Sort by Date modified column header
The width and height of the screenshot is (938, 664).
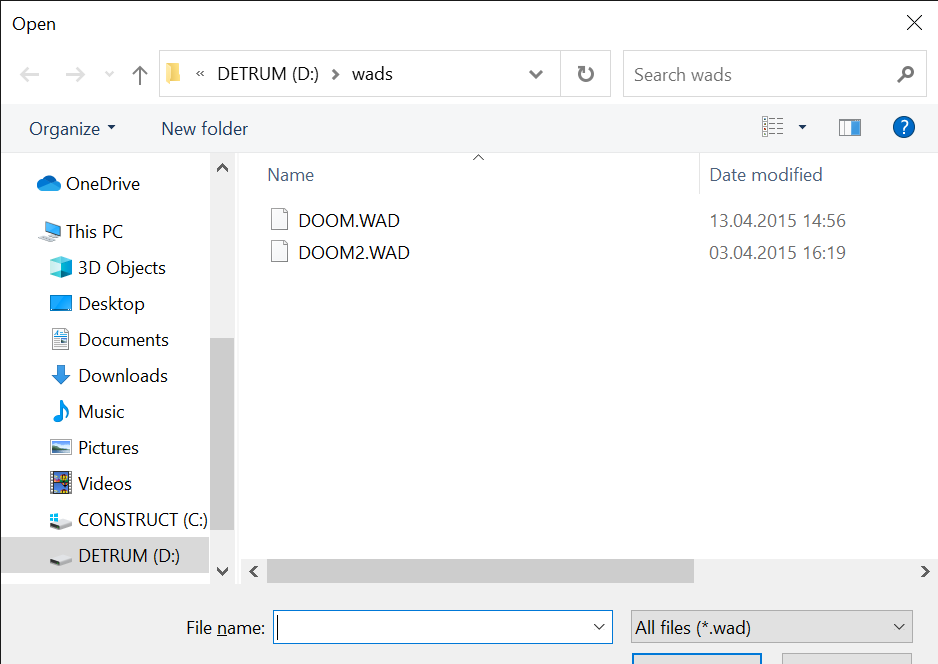(x=766, y=175)
